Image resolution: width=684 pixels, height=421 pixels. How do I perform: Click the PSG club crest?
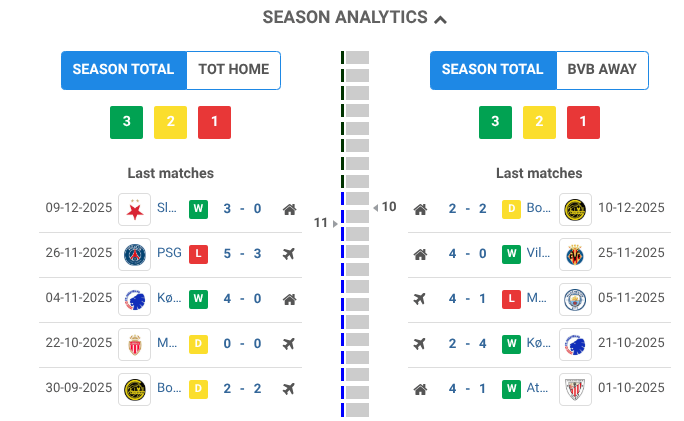[134, 254]
